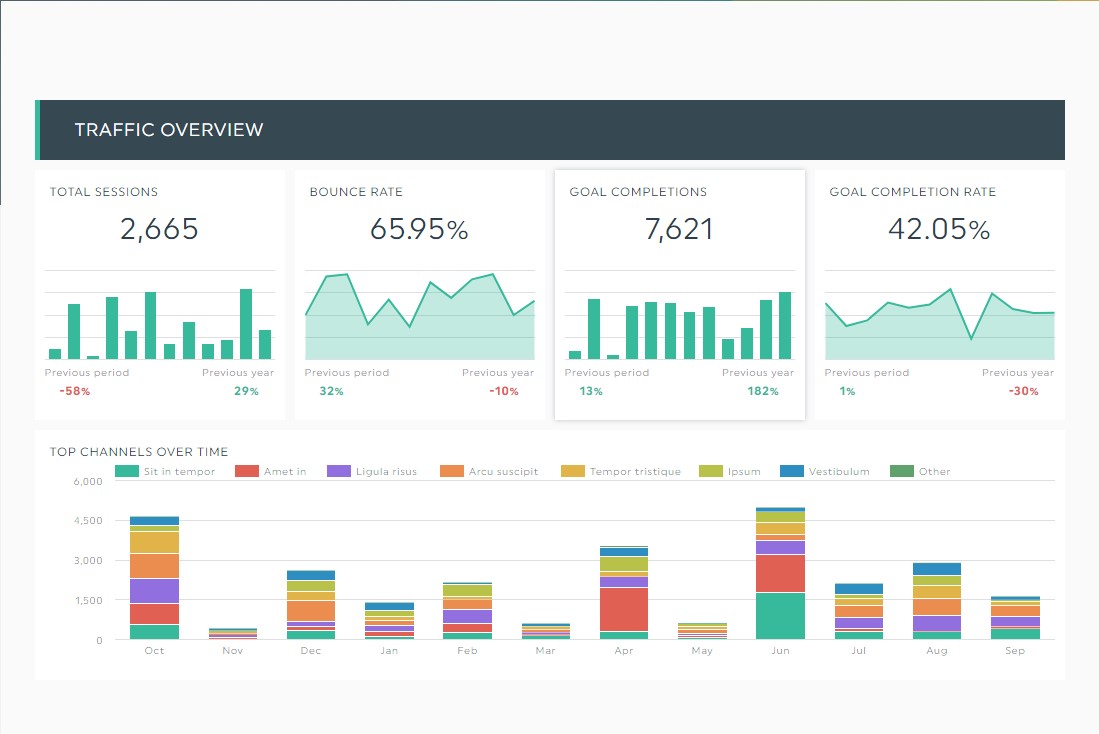Click the 'TRAFFIC OVERVIEW' header title
Screen dimensions: 1099x734
(169, 130)
